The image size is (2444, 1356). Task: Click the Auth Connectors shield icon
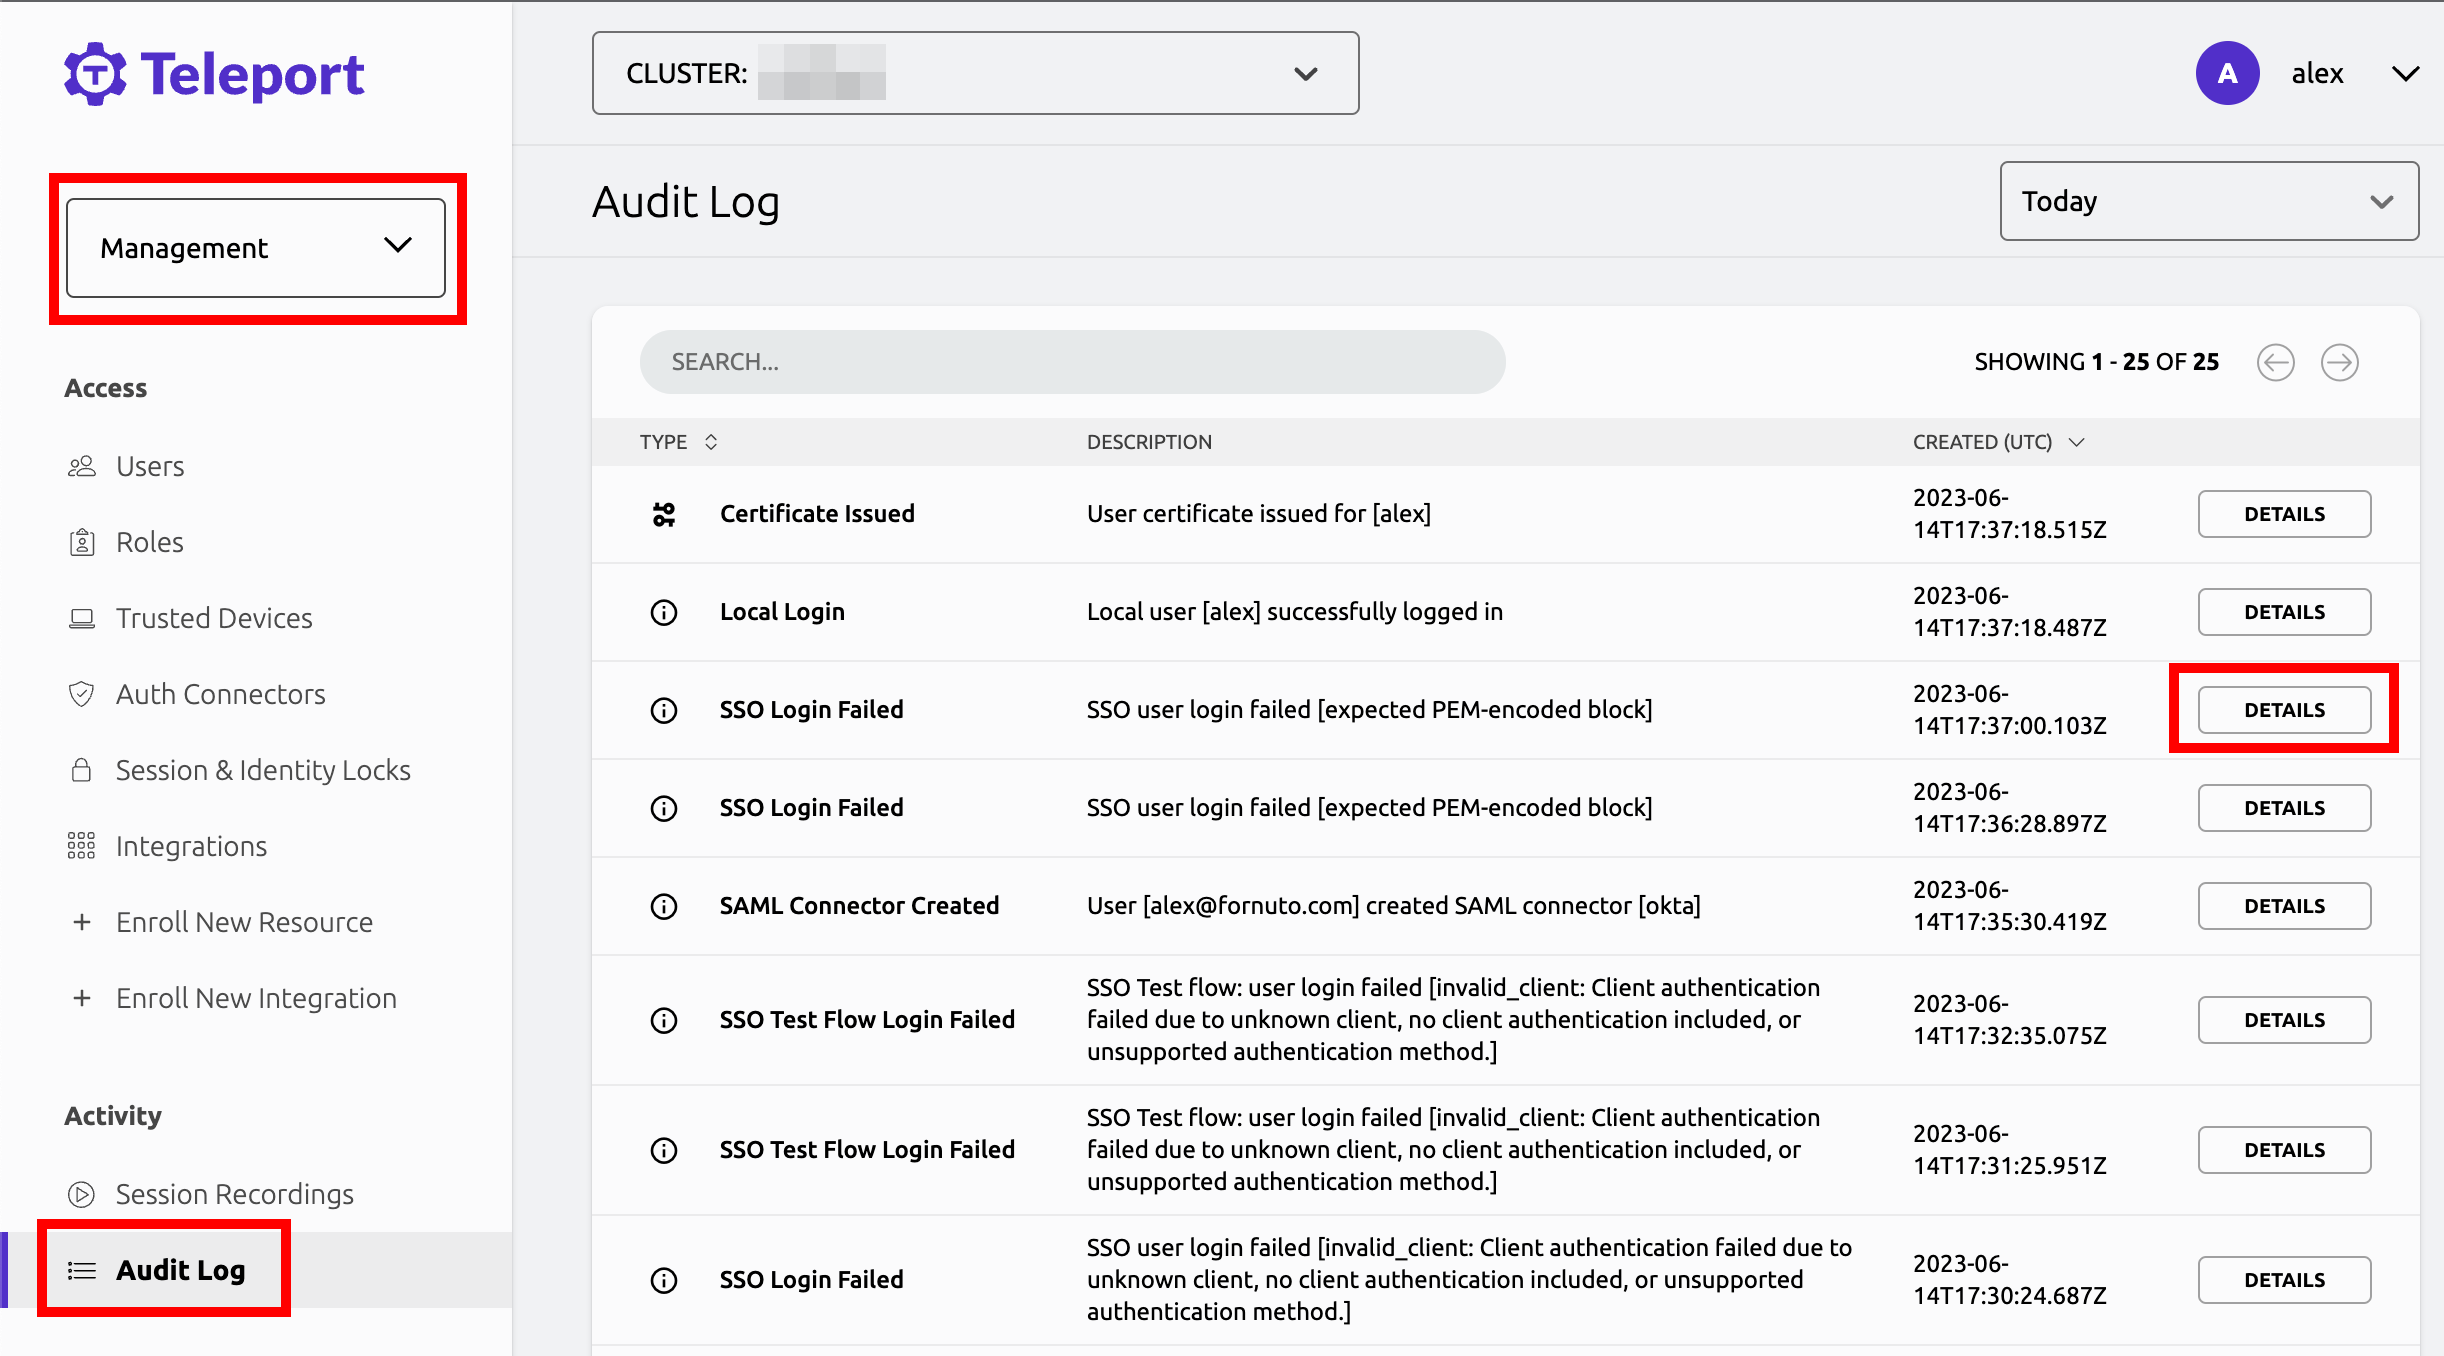82,693
